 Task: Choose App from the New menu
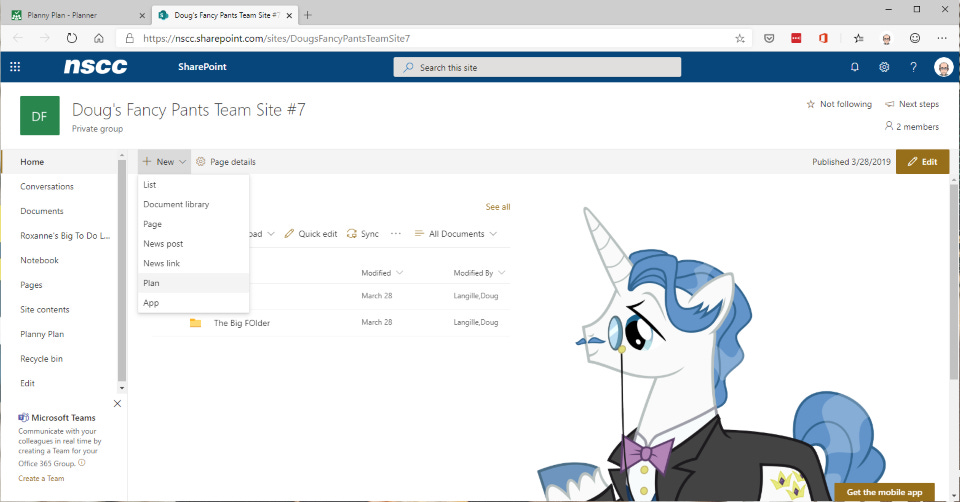coord(193,302)
